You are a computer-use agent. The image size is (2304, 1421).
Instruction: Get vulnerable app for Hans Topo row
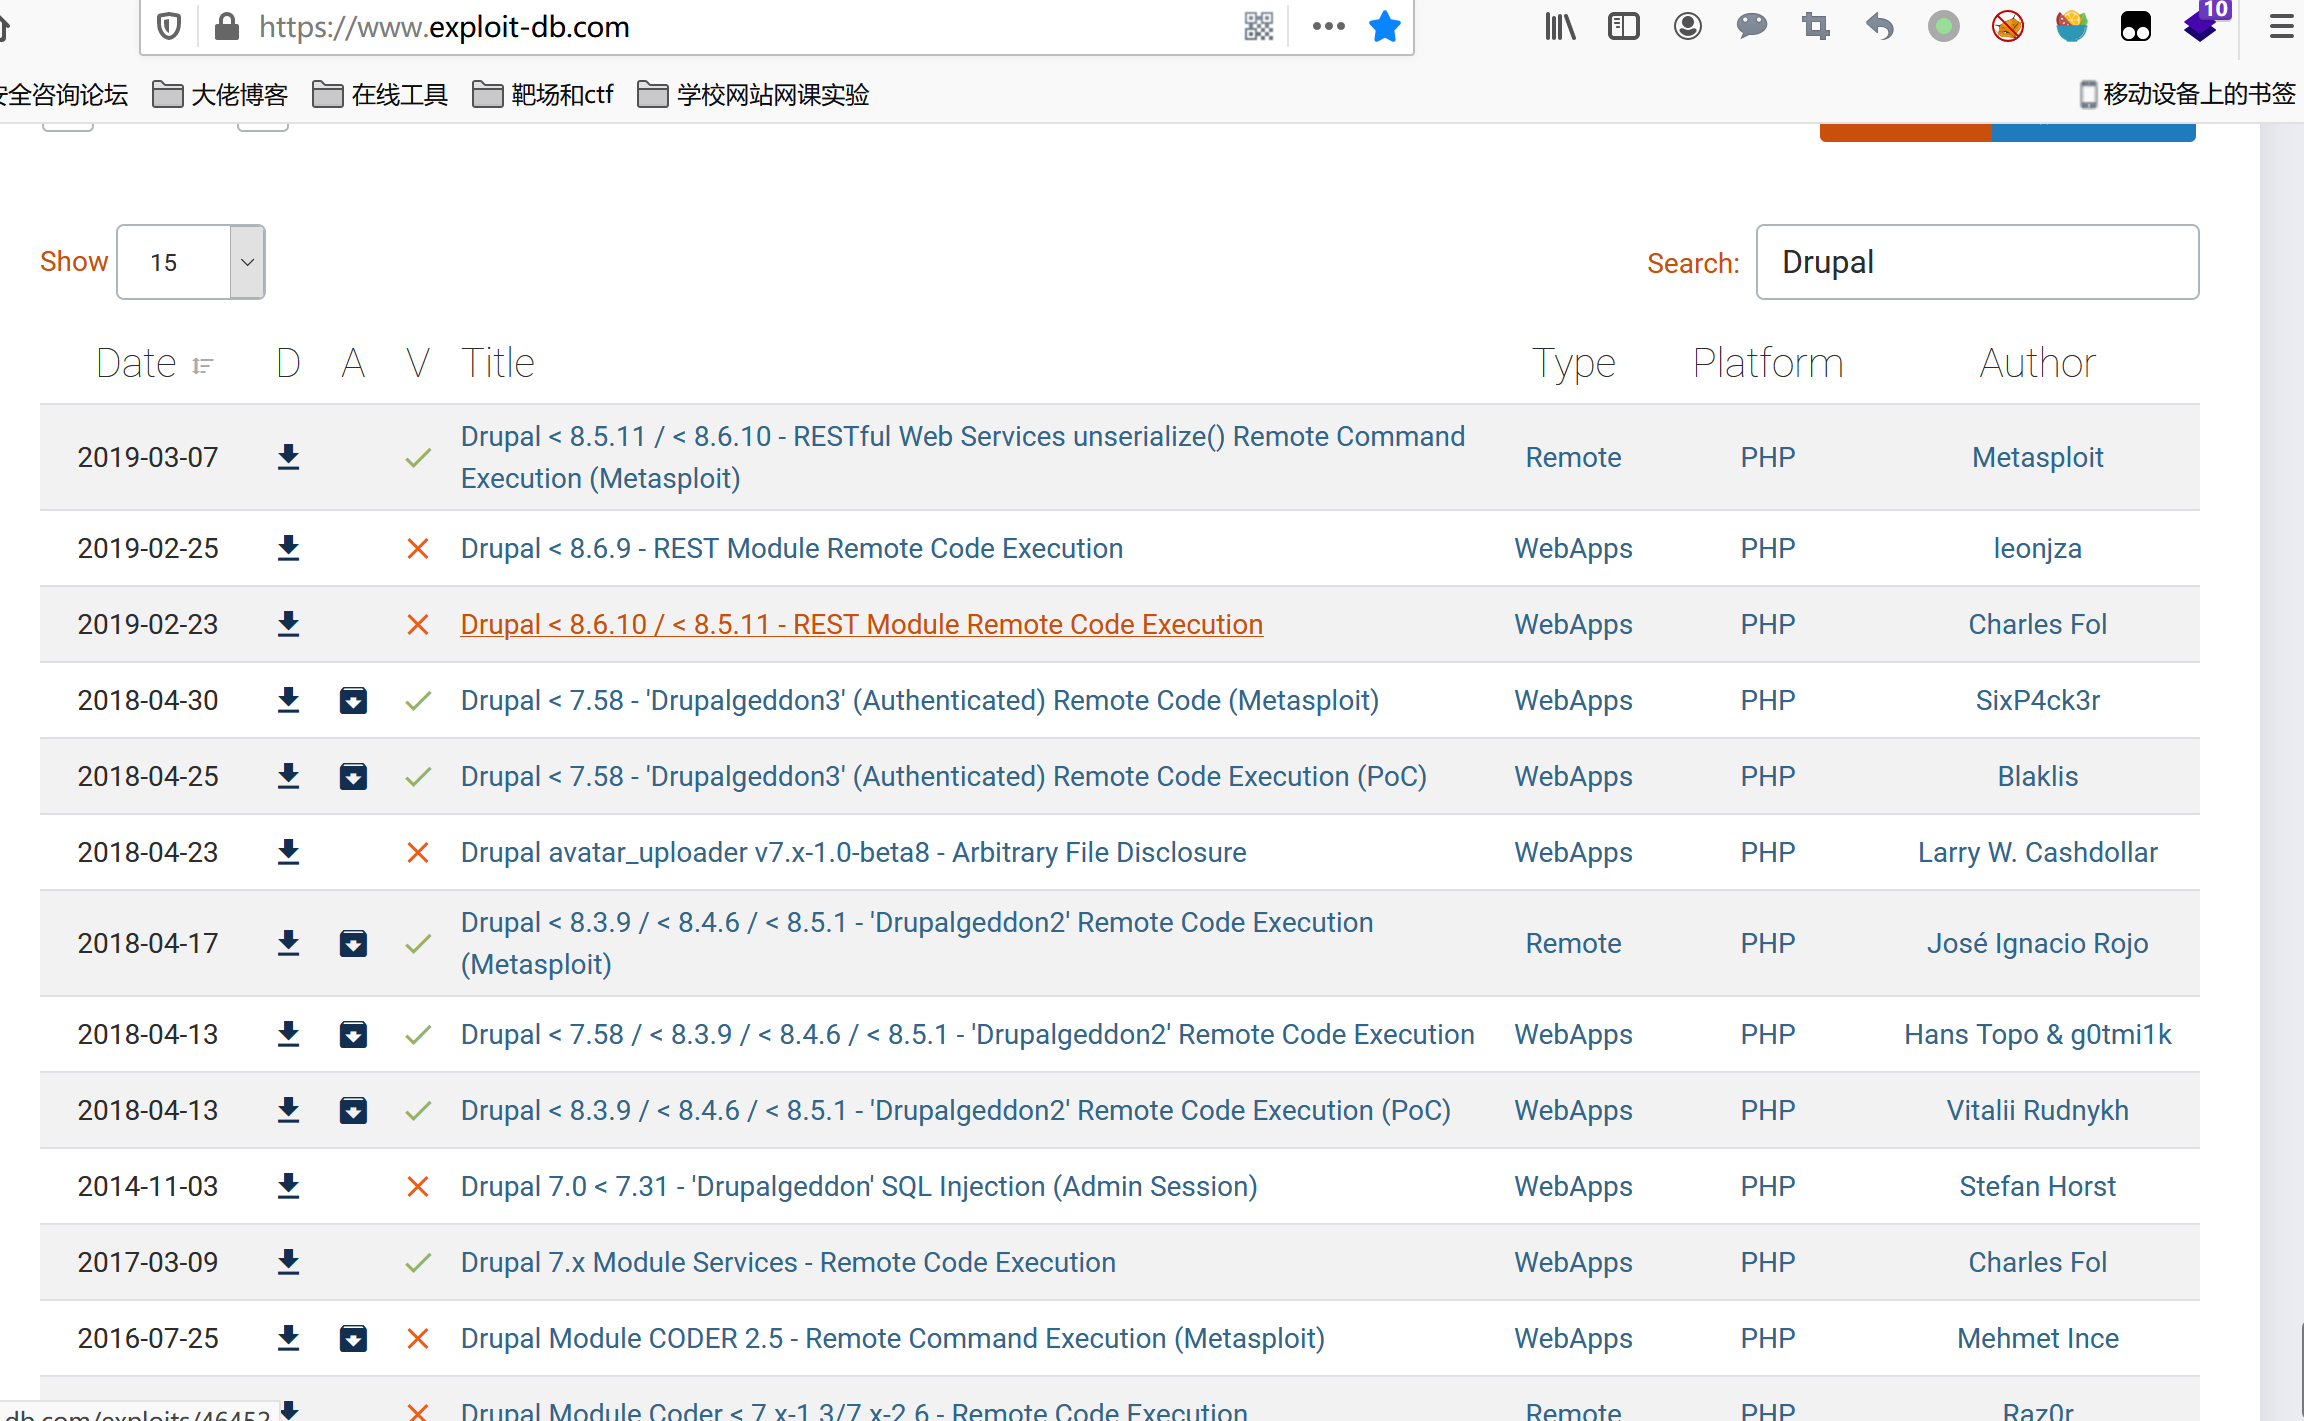click(353, 1034)
